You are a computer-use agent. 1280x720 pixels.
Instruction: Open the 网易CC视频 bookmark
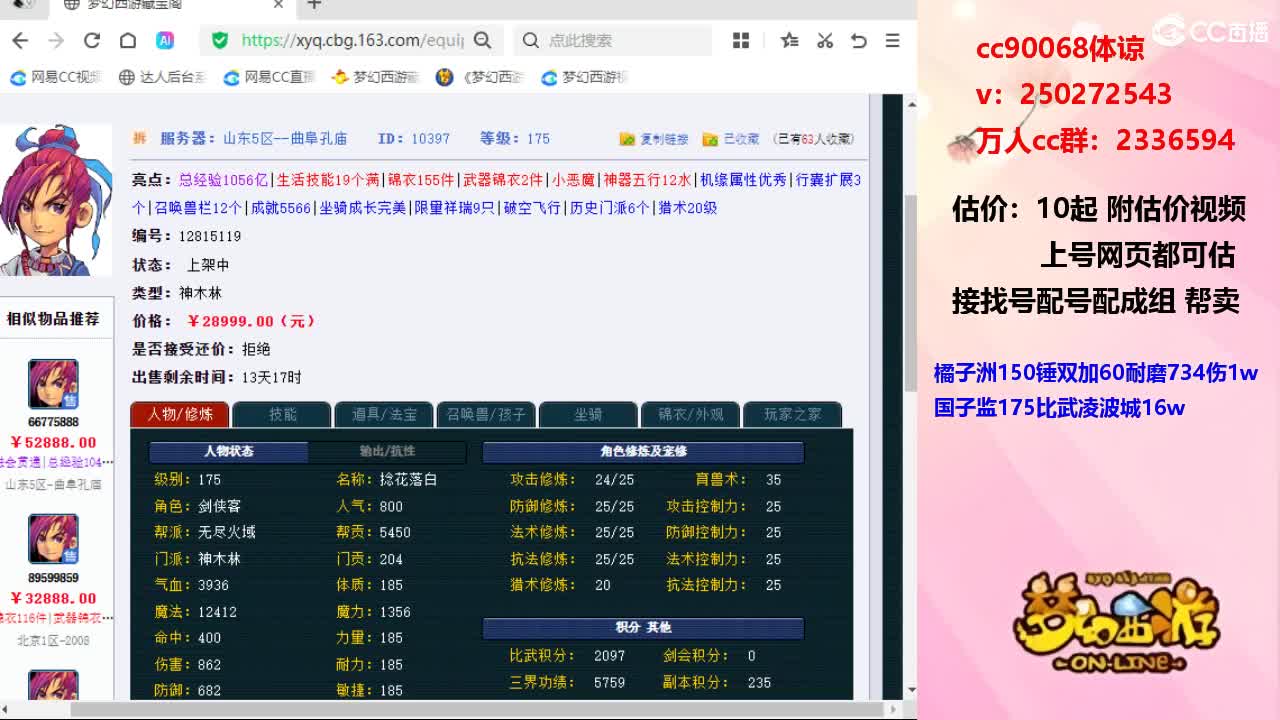(x=57, y=77)
